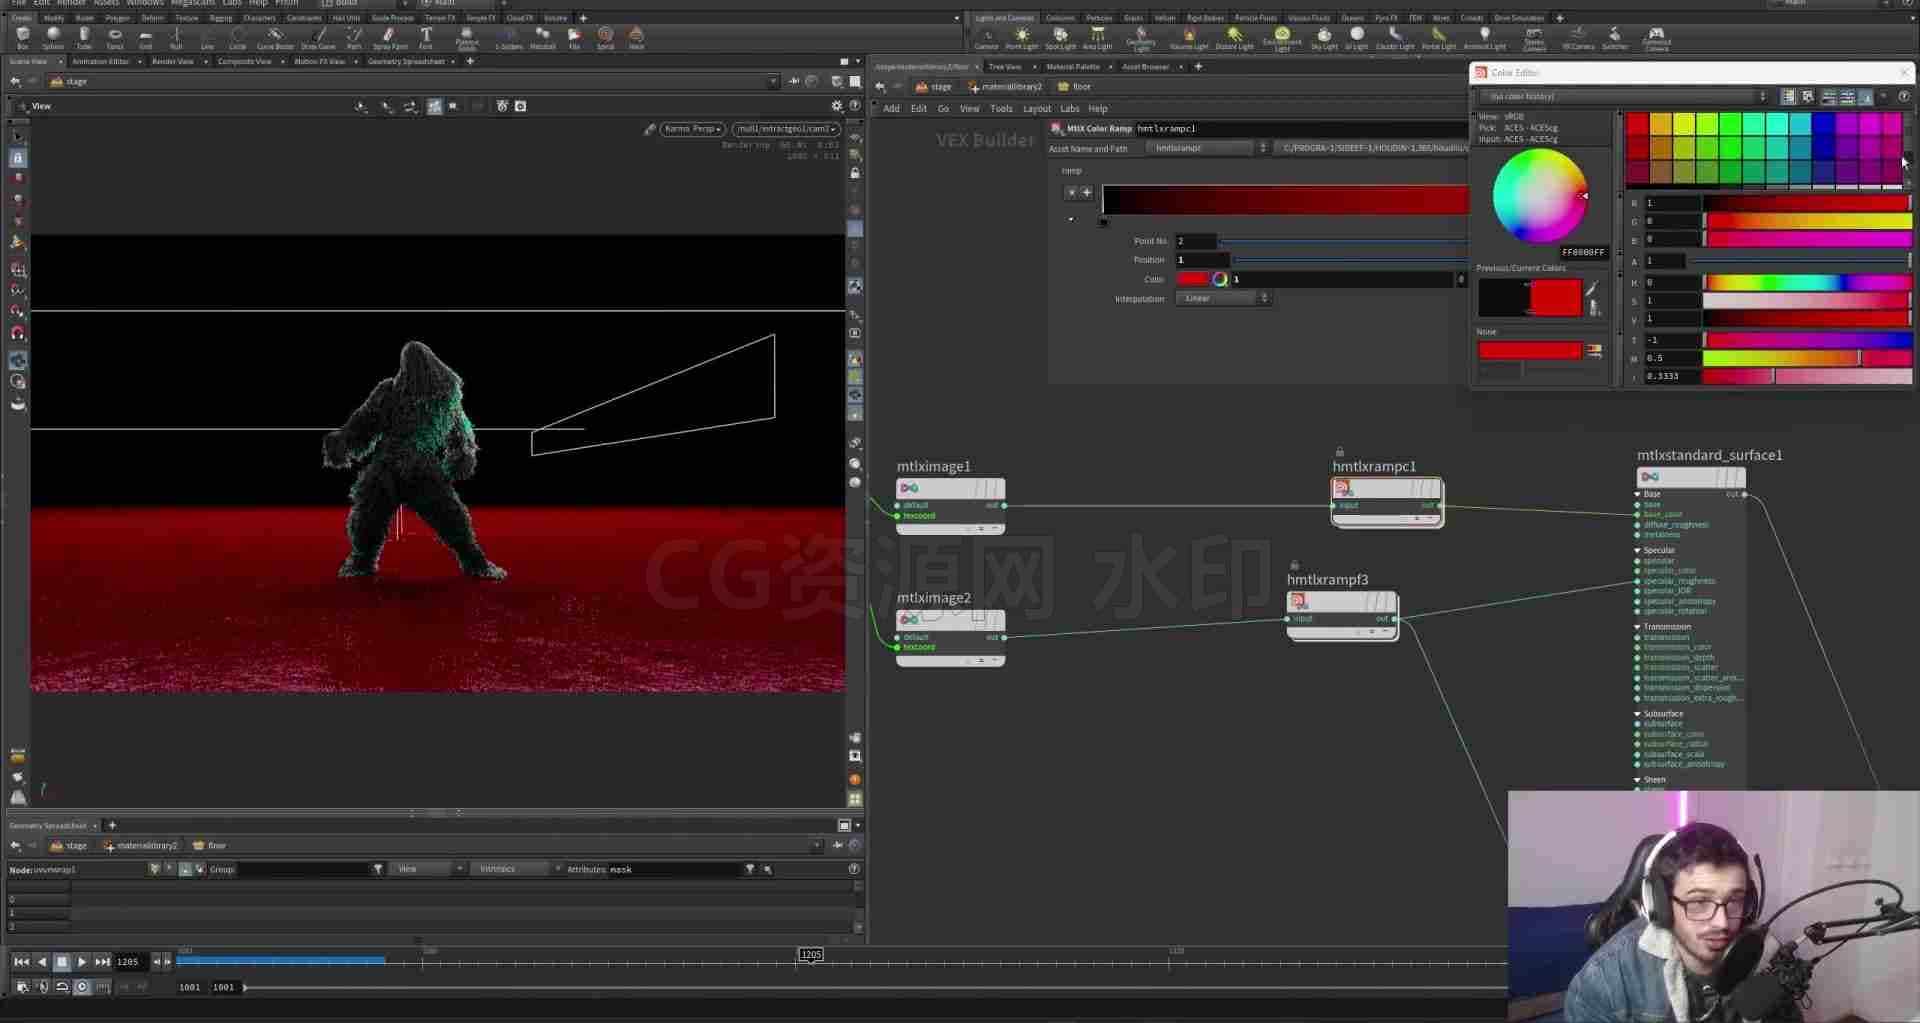Click the Sky Light shelf tool

(1324, 38)
